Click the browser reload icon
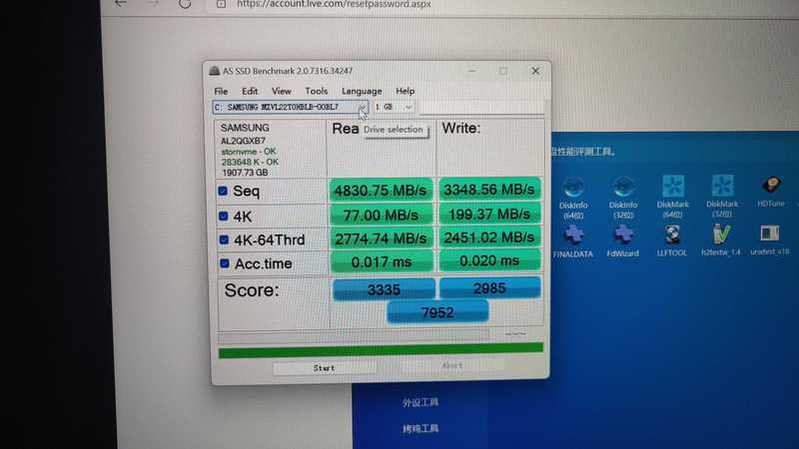 (x=185, y=4)
